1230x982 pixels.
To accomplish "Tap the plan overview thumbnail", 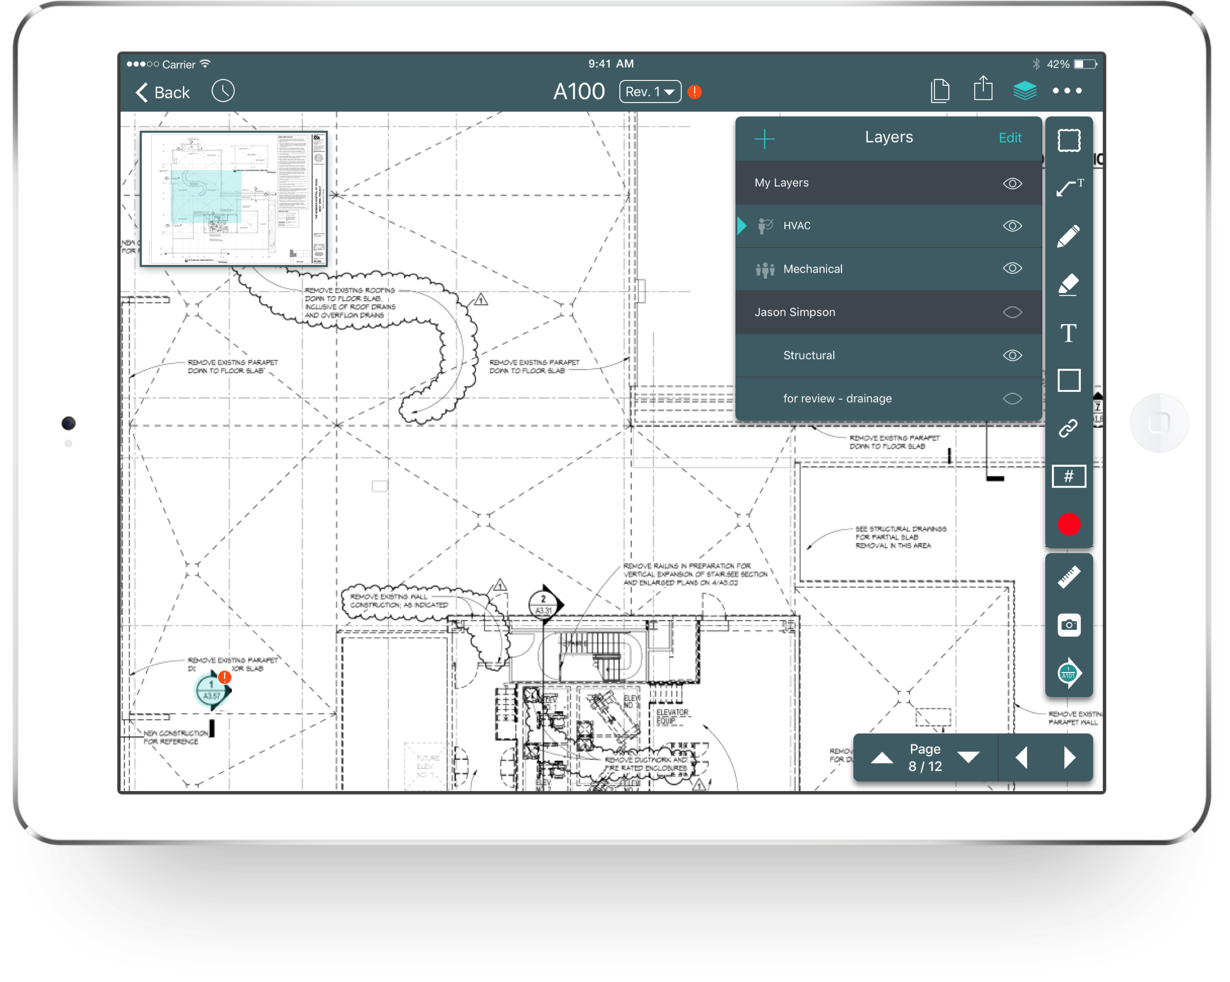I will (234, 198).
